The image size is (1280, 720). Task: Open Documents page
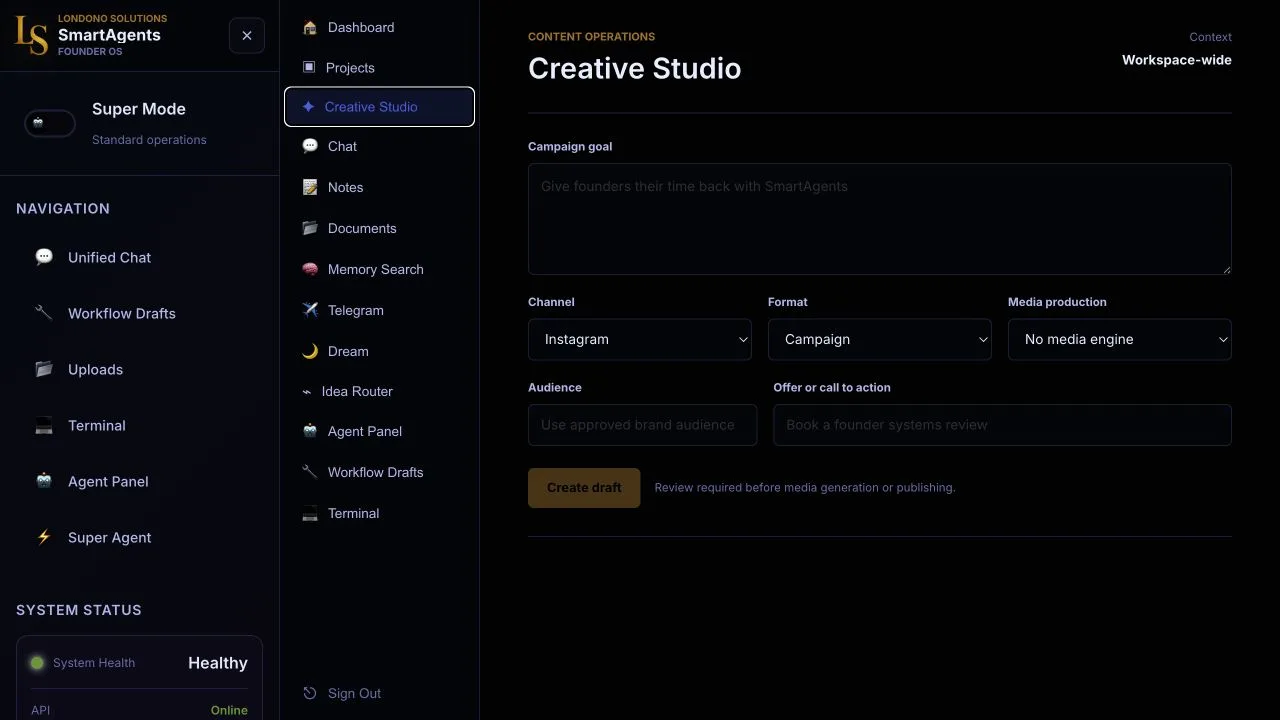click(x=379, y=228)
